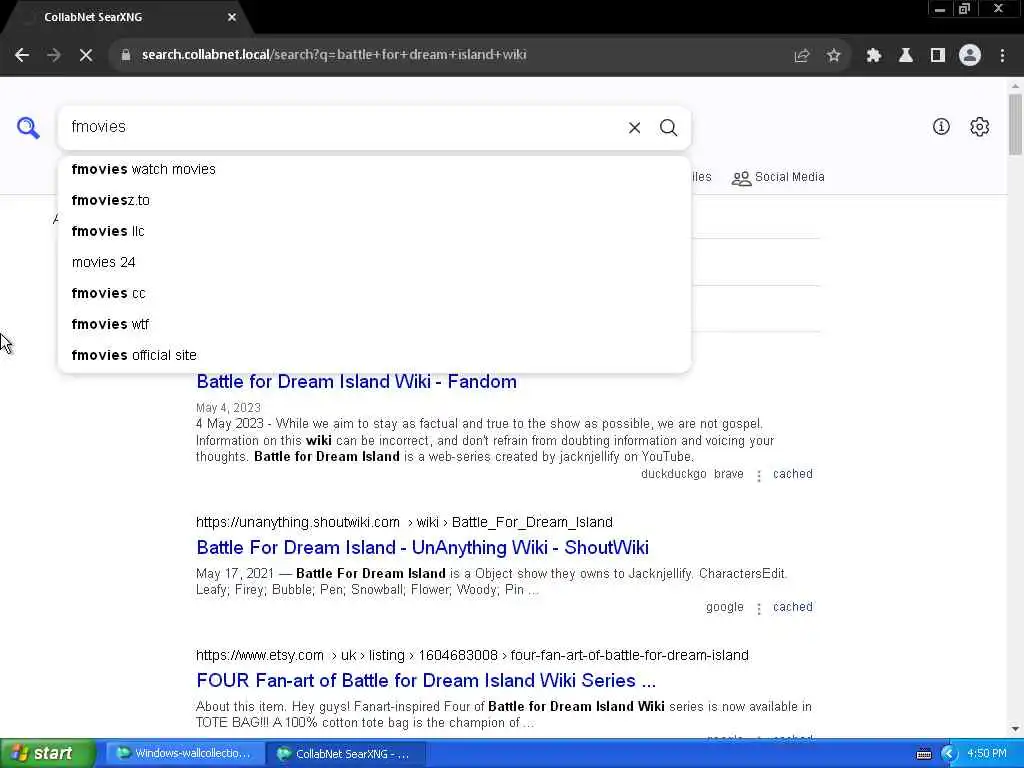Click the 'brave' engine label
The width and height of the screenshot is (1024, 768).
729,474
